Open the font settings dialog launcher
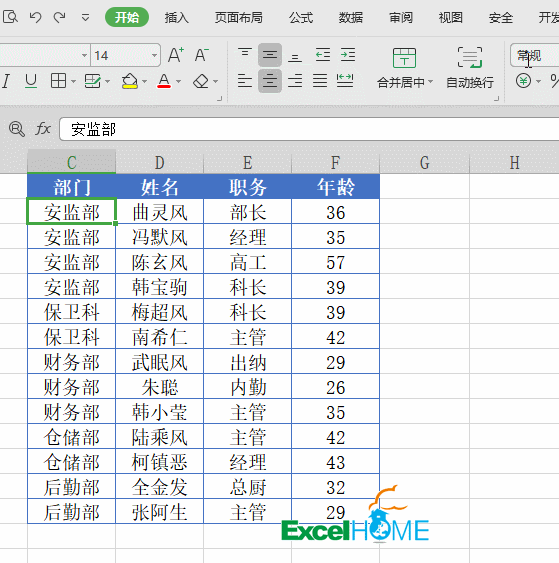 pos(219,98)
